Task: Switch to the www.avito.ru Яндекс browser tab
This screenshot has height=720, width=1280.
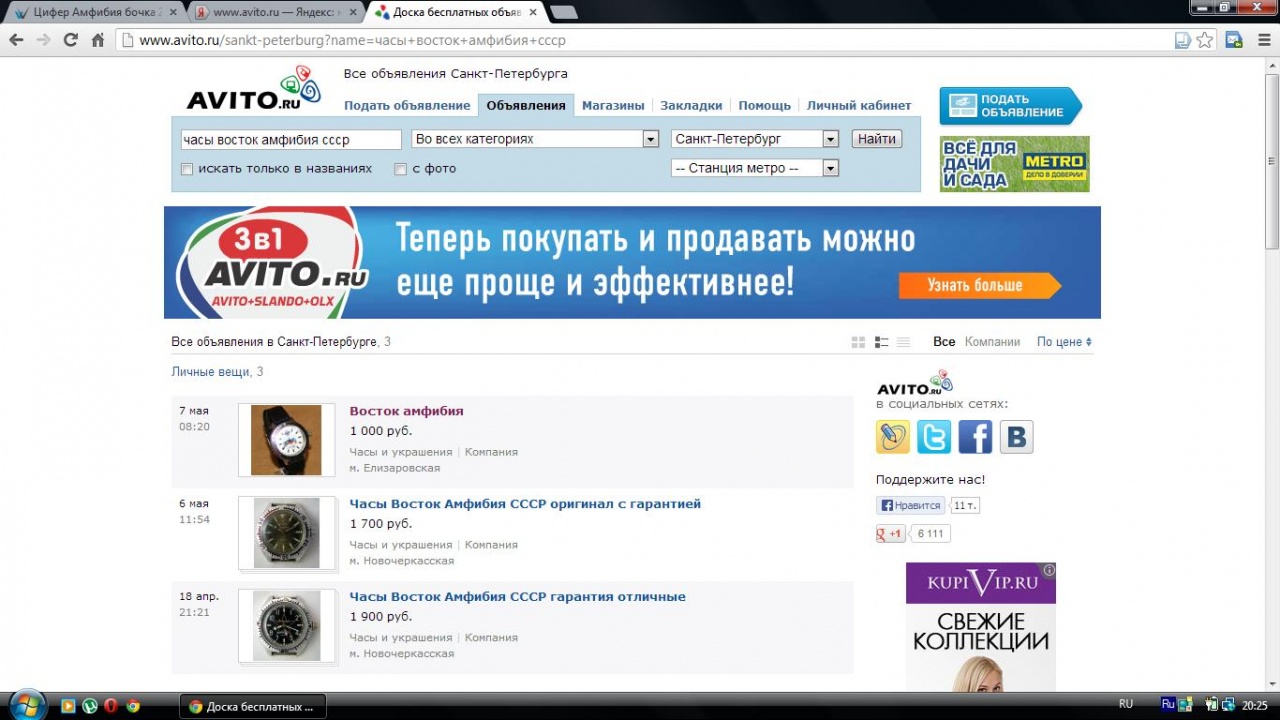Action: click(276, 12)
